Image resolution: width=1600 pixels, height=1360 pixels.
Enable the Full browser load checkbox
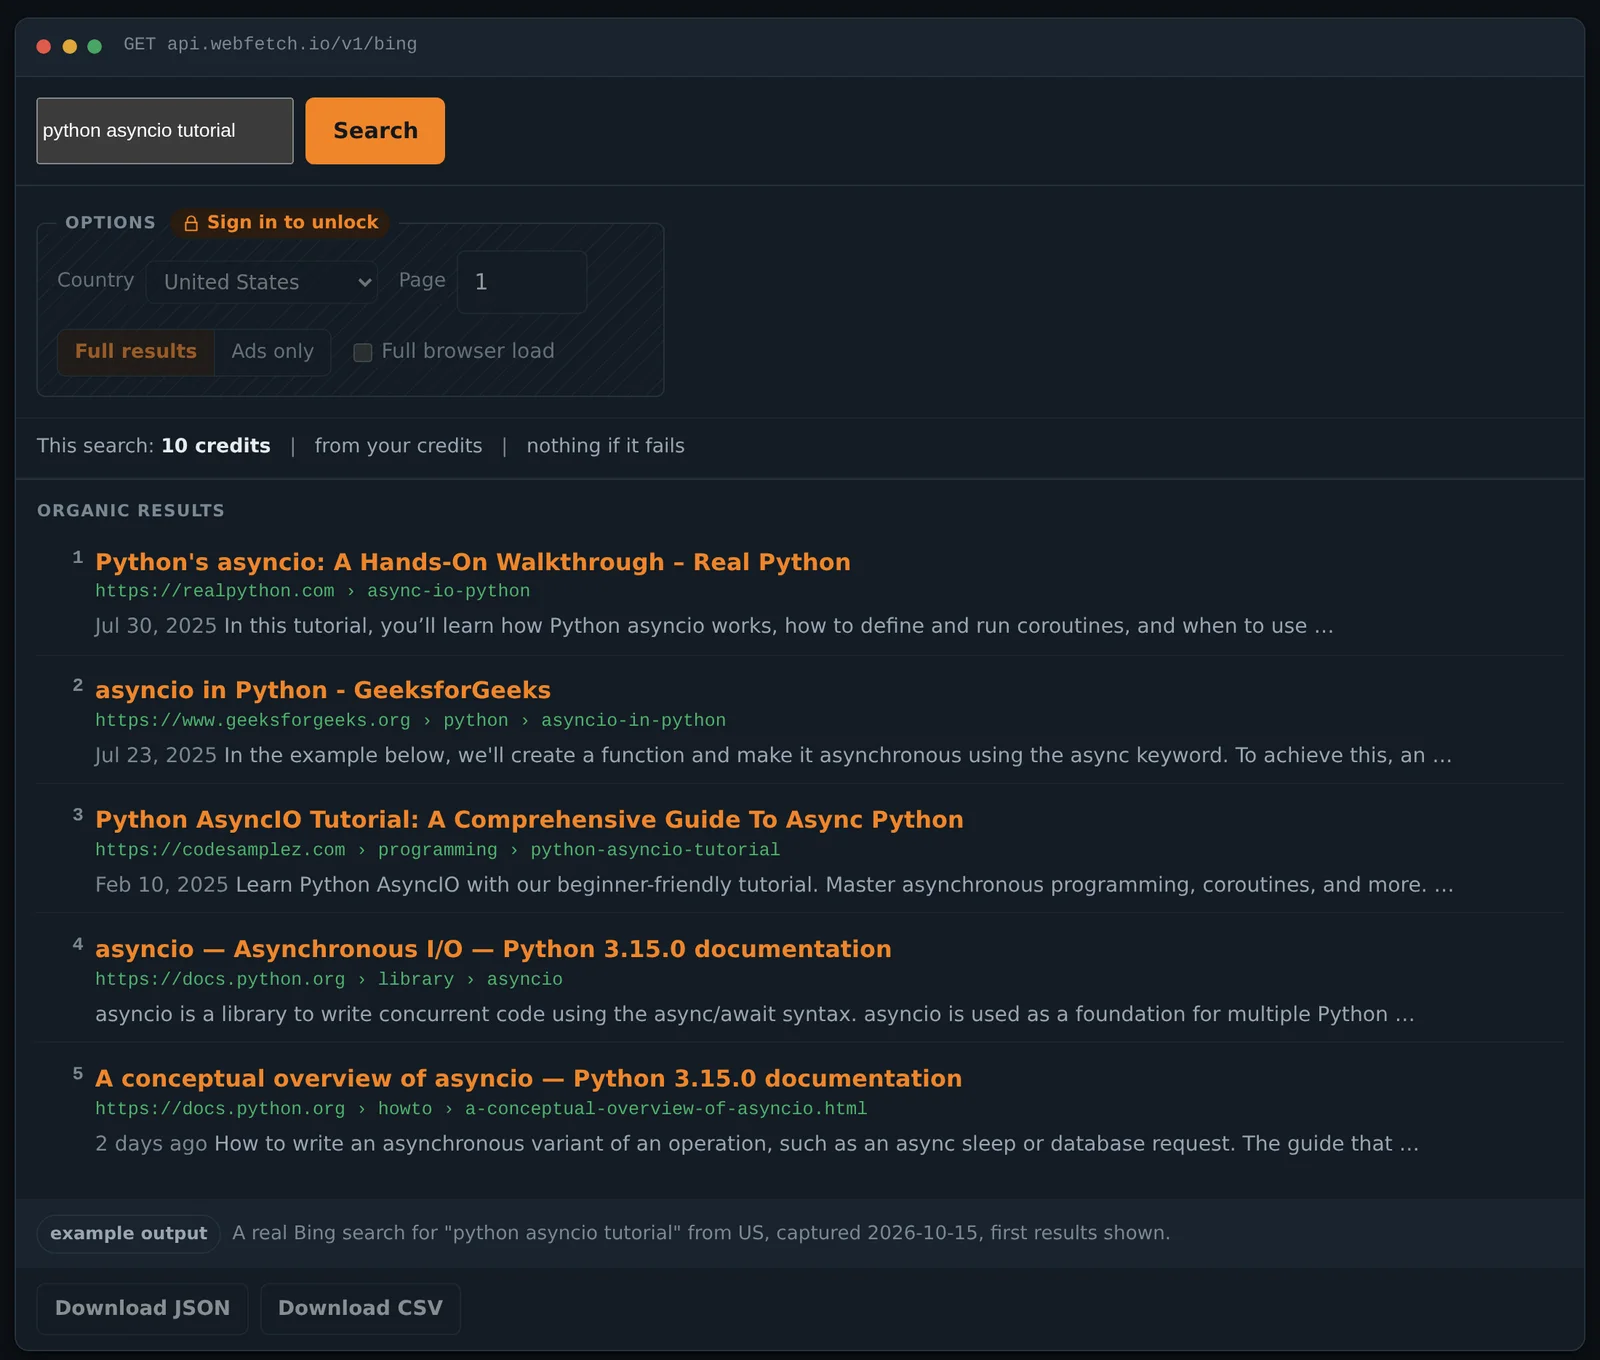click(x=363, y=352)
